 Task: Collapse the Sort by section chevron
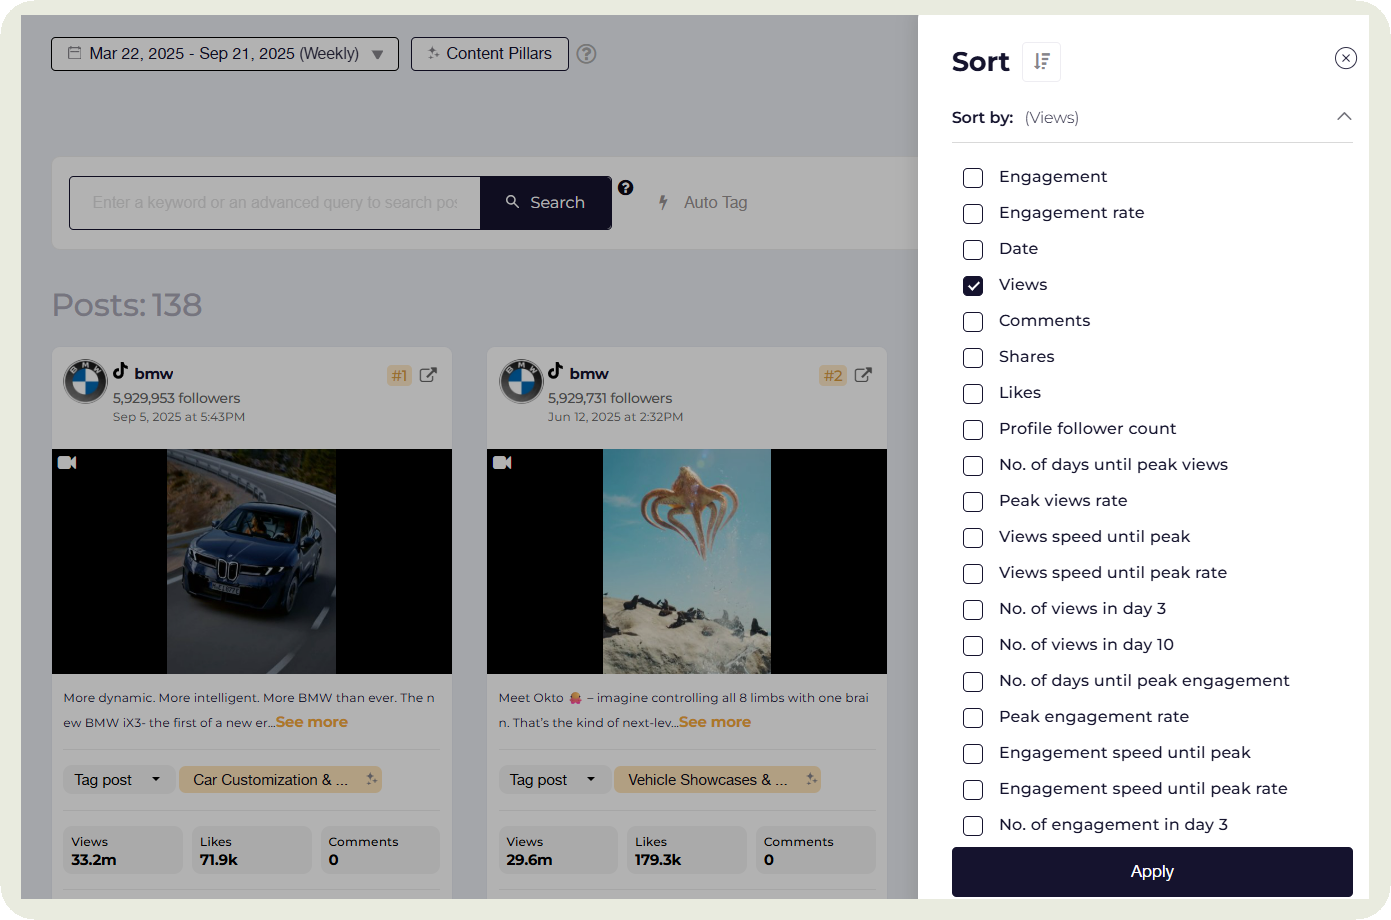[x=1343, y=117]
